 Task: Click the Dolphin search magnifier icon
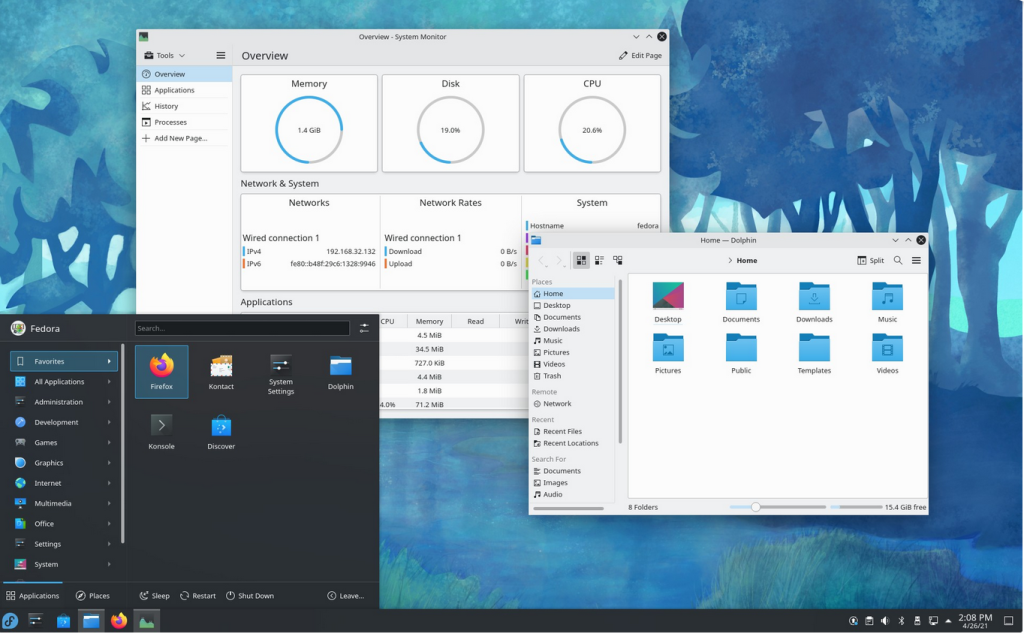pyautogui.click(x=898, y=260)
